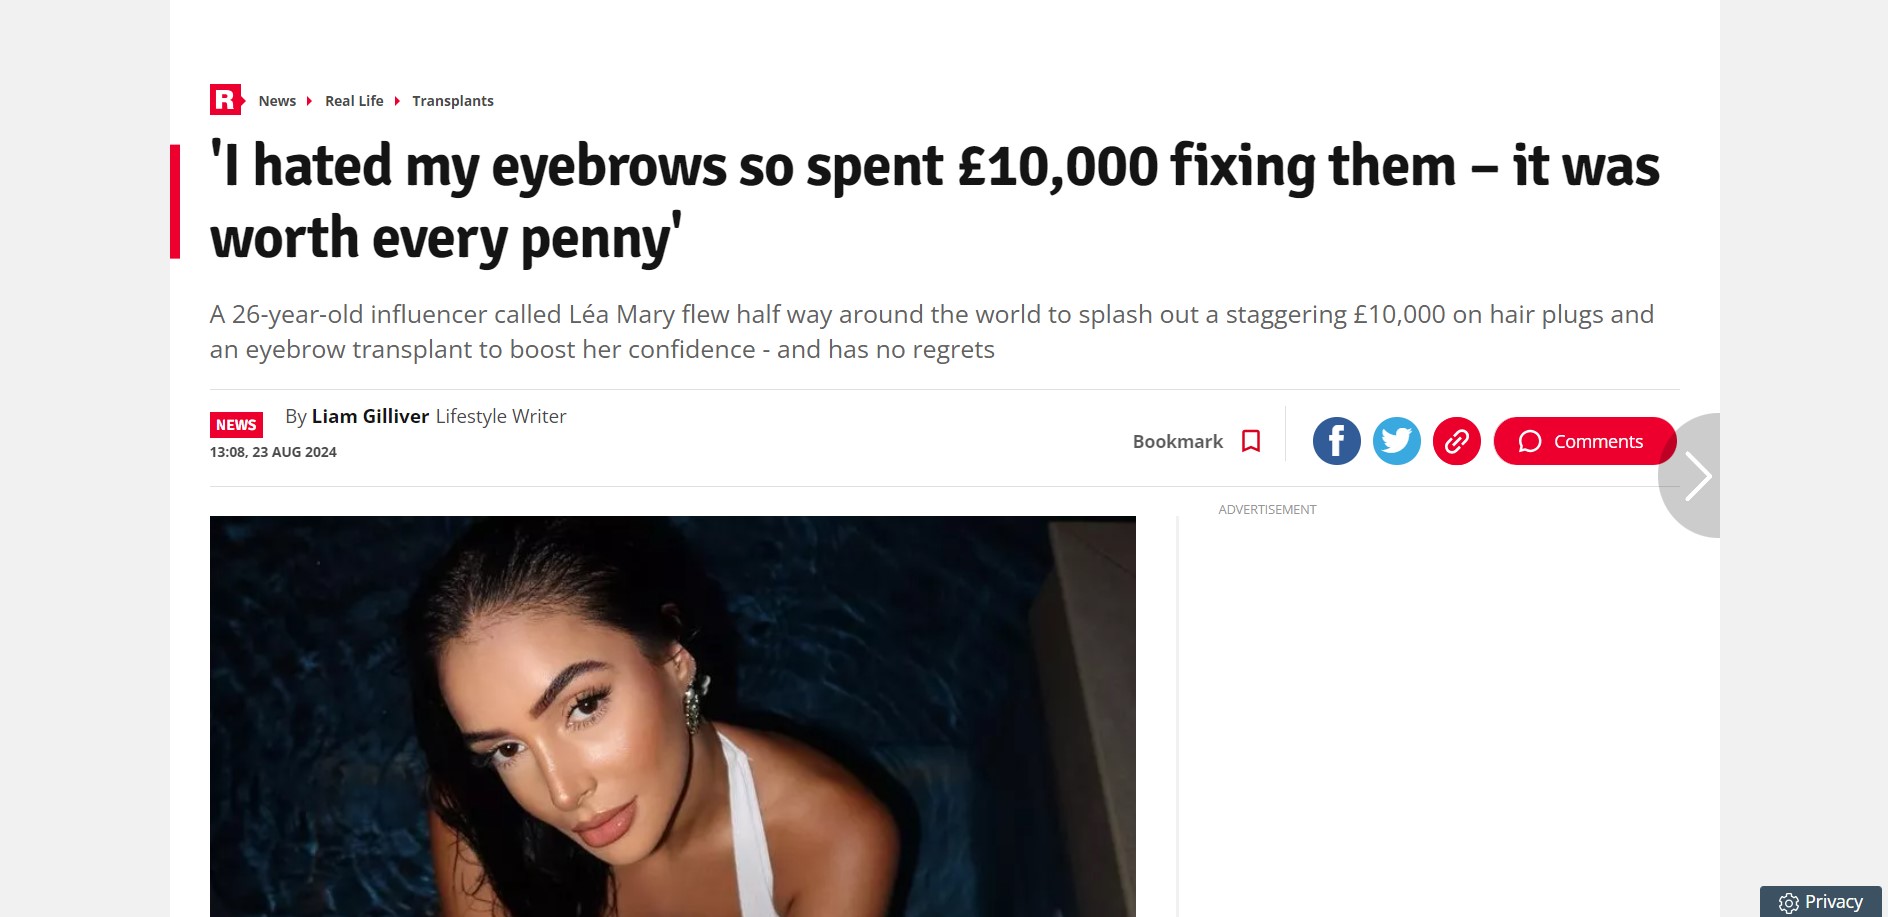Click the eyebrows article headline
Image resolution: width=1888 pixels, height=917 pixels.
[x=935, y=202]
